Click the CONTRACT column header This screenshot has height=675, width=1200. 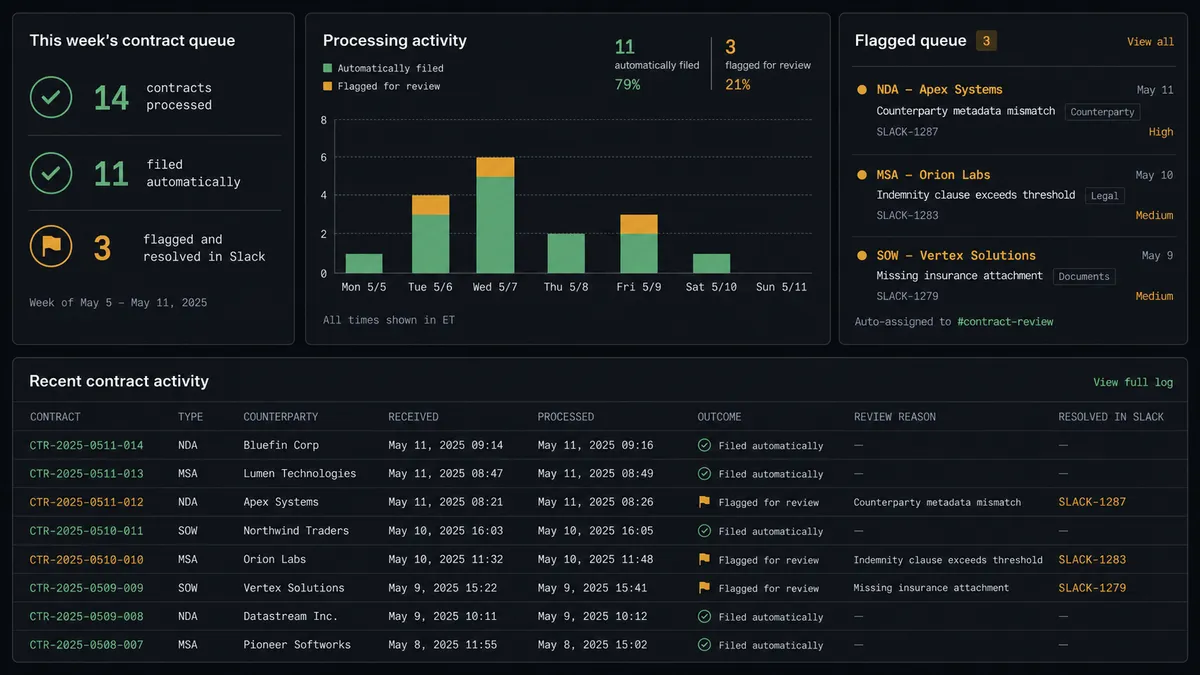pyautogui.click(x=55, y=417)
